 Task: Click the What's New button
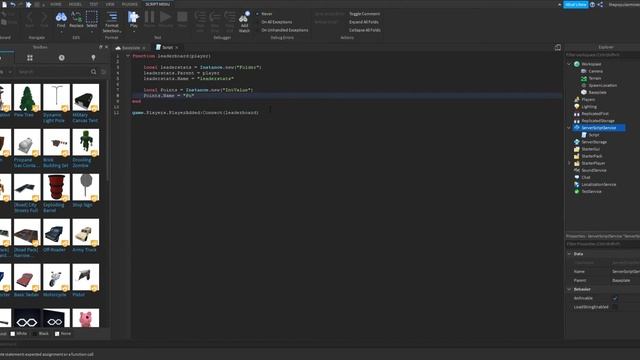click(576, 4)
